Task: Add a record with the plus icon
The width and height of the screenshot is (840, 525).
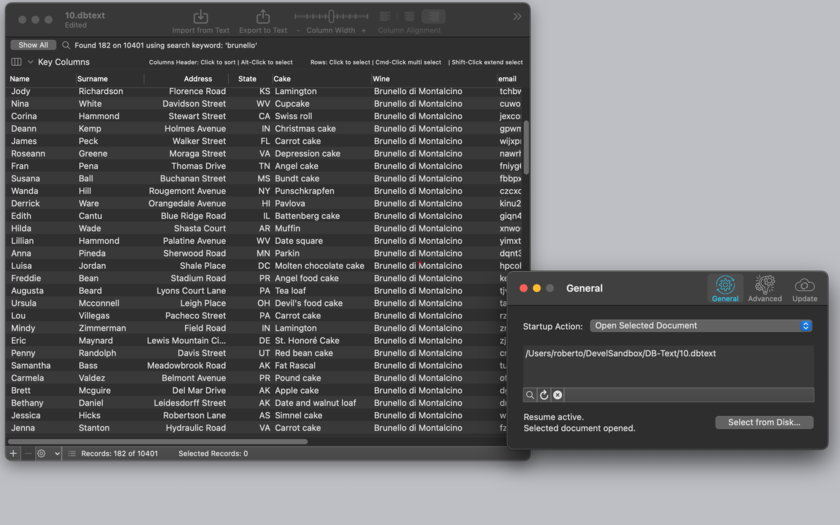Action: click(13, 453)
